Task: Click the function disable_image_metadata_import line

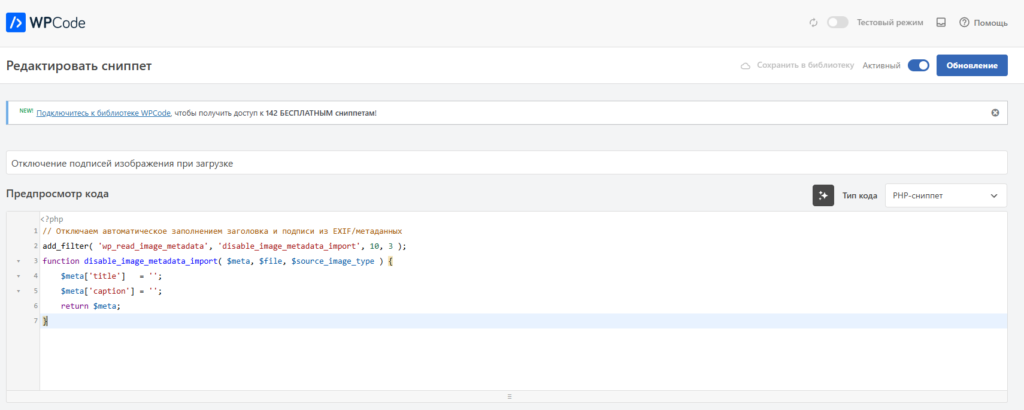Action: (216, 261)
